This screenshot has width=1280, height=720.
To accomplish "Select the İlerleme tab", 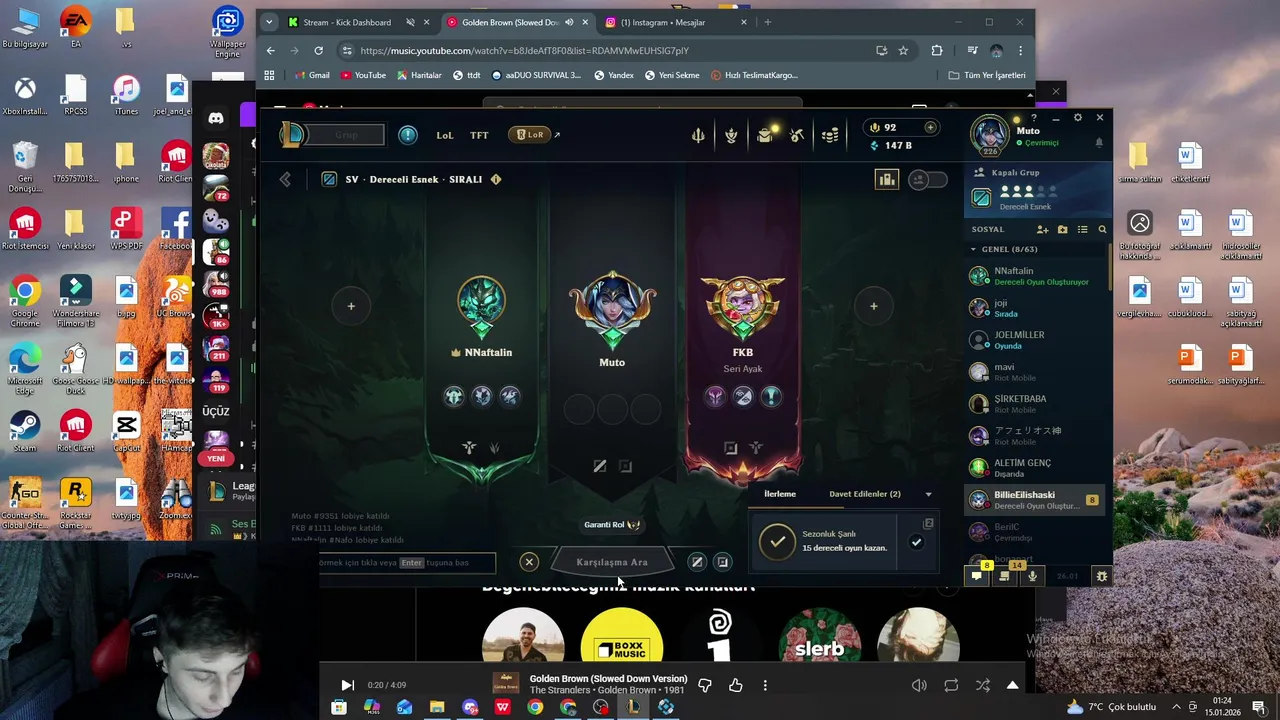I will [x=780, y=494].
